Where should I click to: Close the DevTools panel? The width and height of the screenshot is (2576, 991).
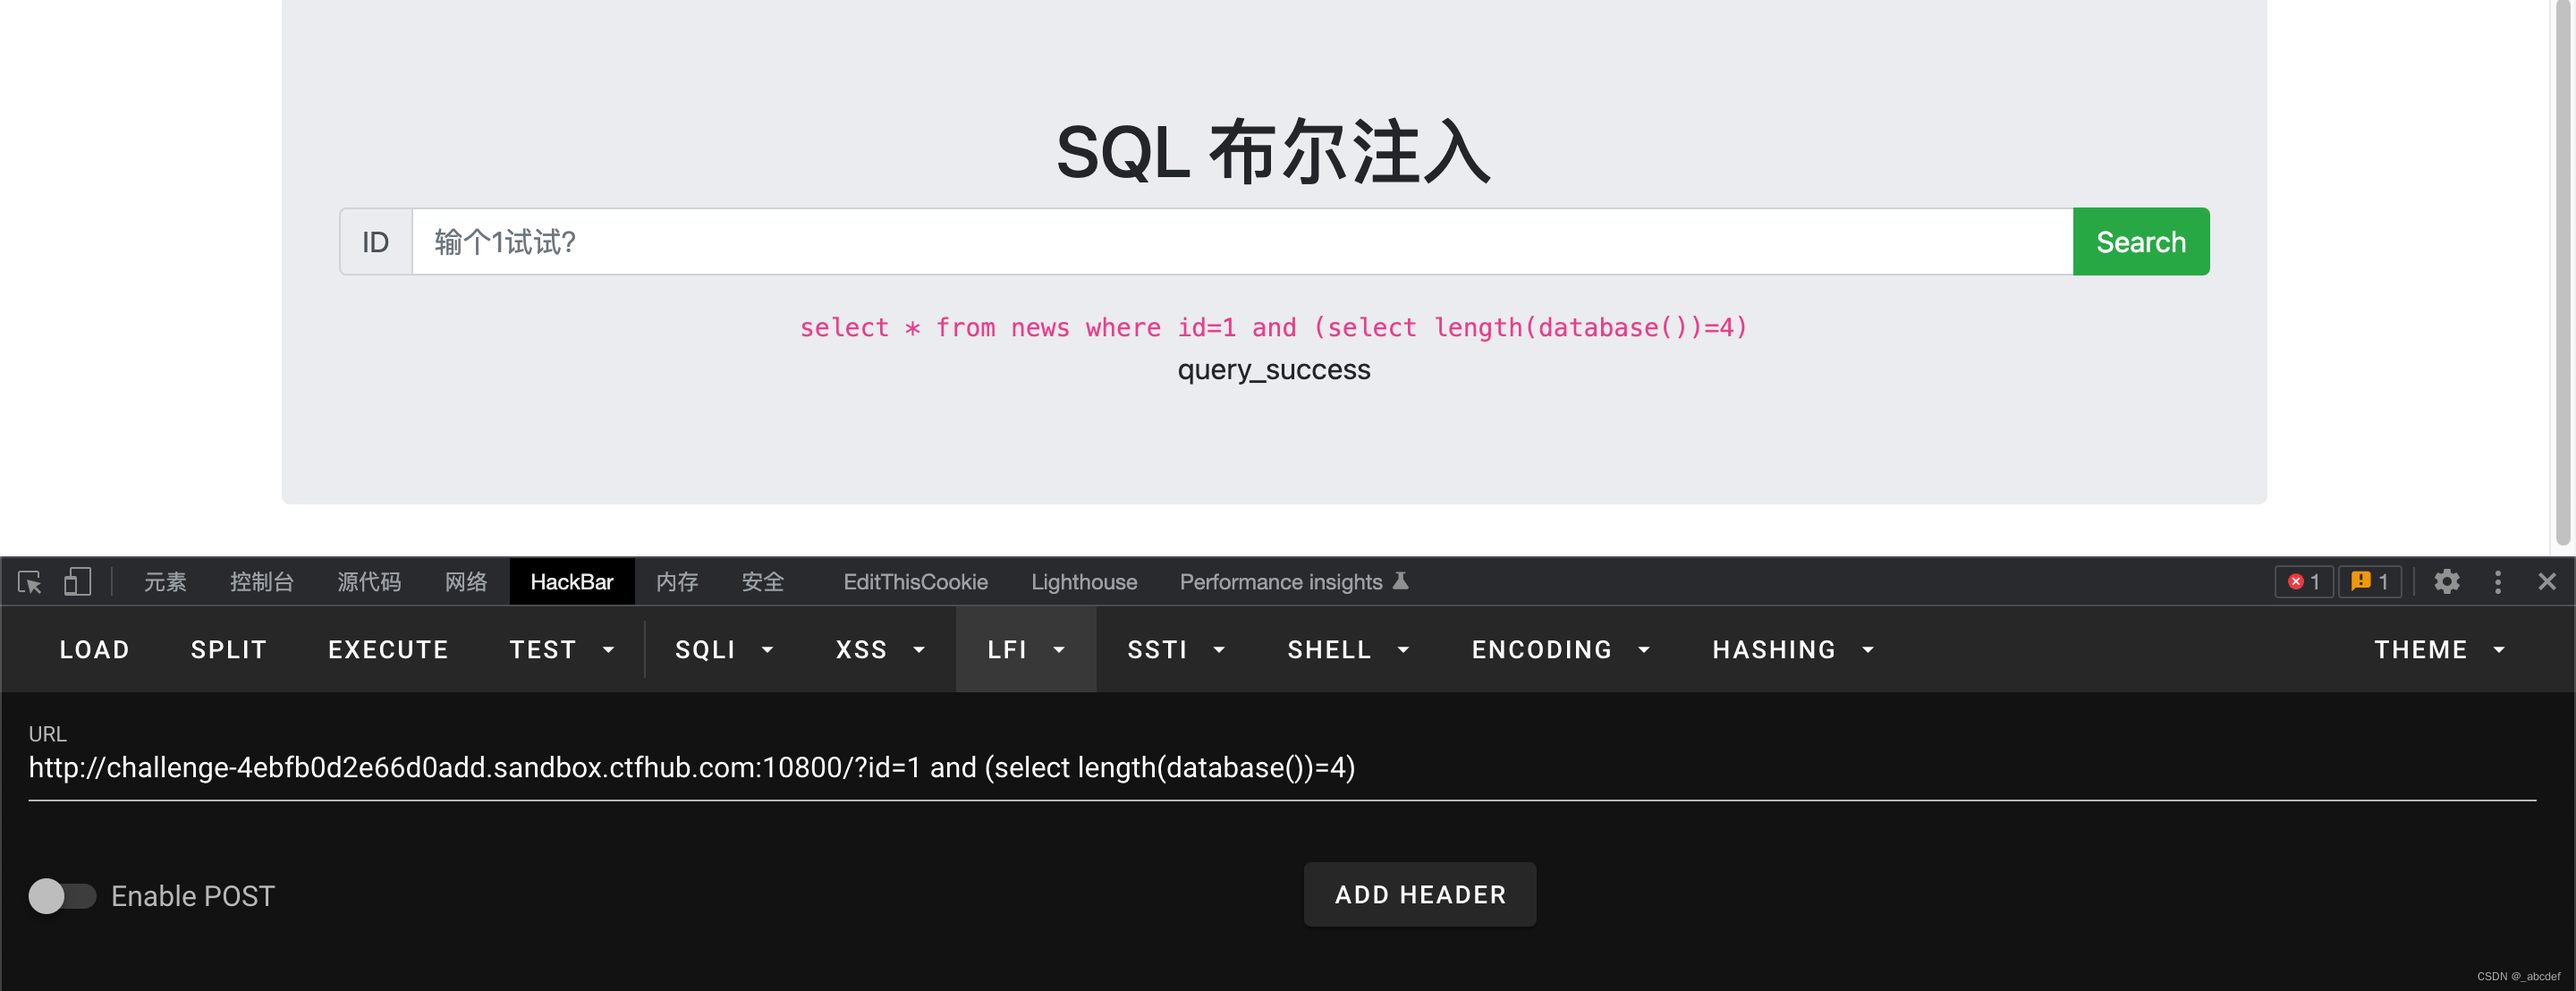(2546, 582)
